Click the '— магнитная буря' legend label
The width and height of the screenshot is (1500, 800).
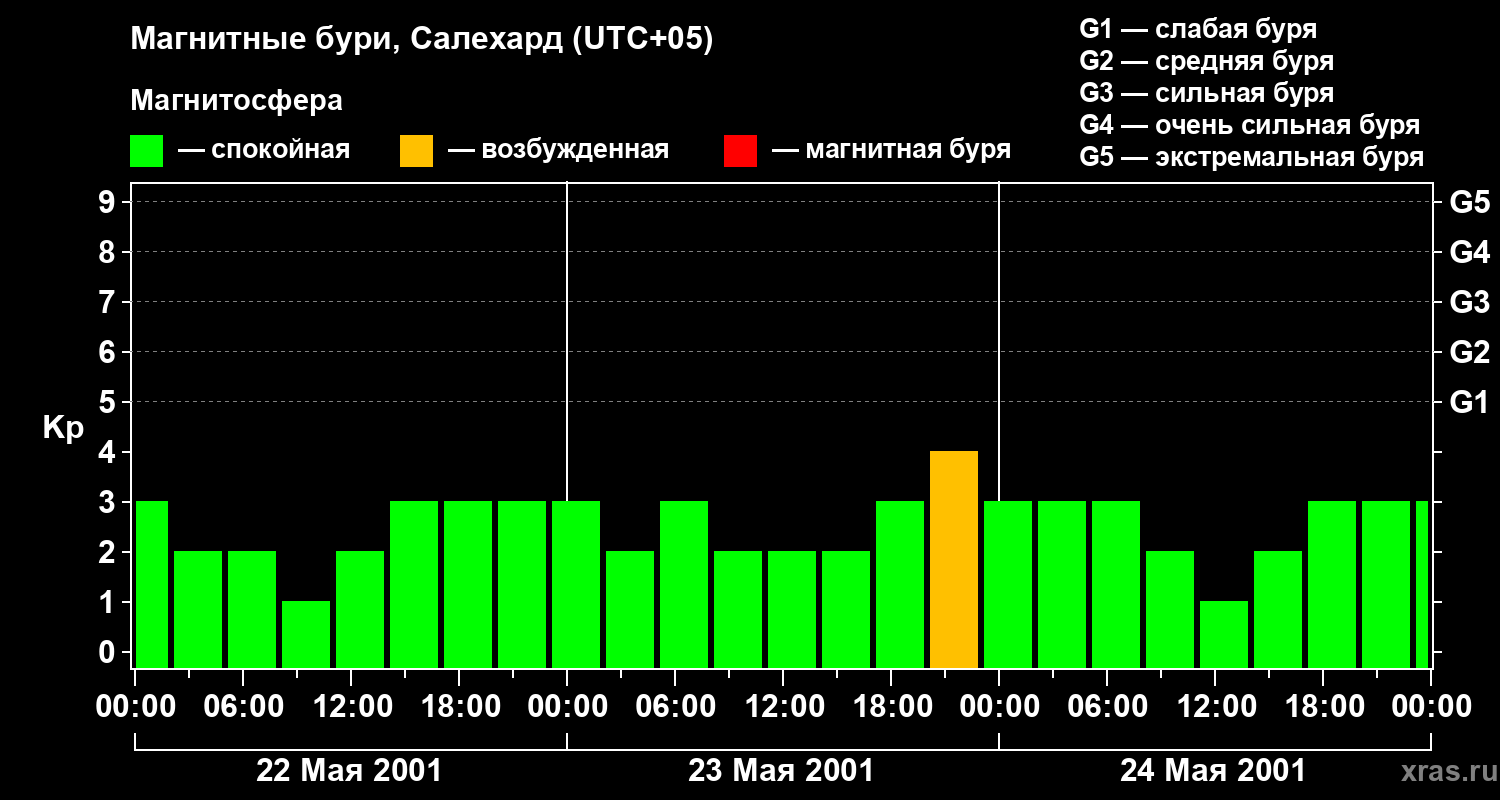(891, 151)
